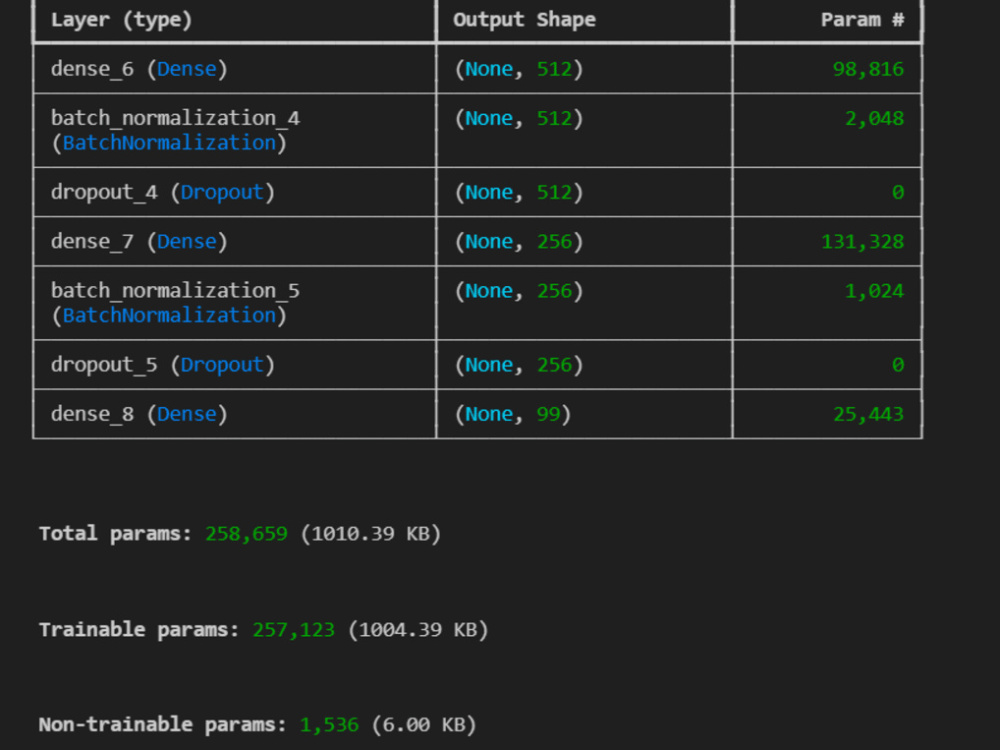Click the 25,443 param count
This screenshot has height=750, width=1000.
tap(868, 415)
